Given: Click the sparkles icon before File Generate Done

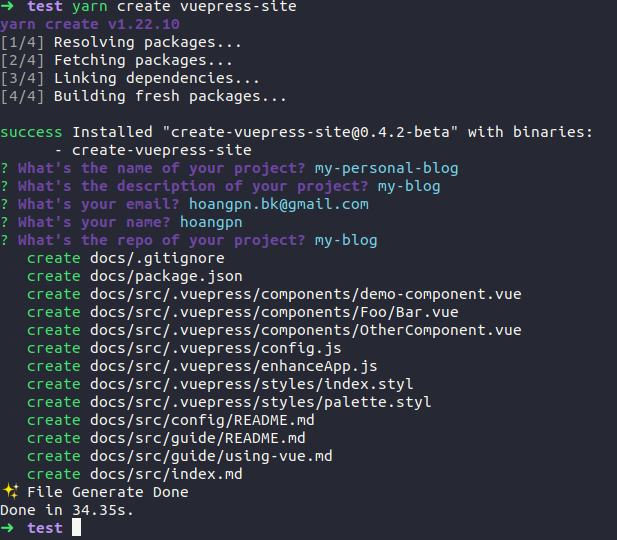Looking at the screenshot, I should pyautogui.click(x=11, y=492).
